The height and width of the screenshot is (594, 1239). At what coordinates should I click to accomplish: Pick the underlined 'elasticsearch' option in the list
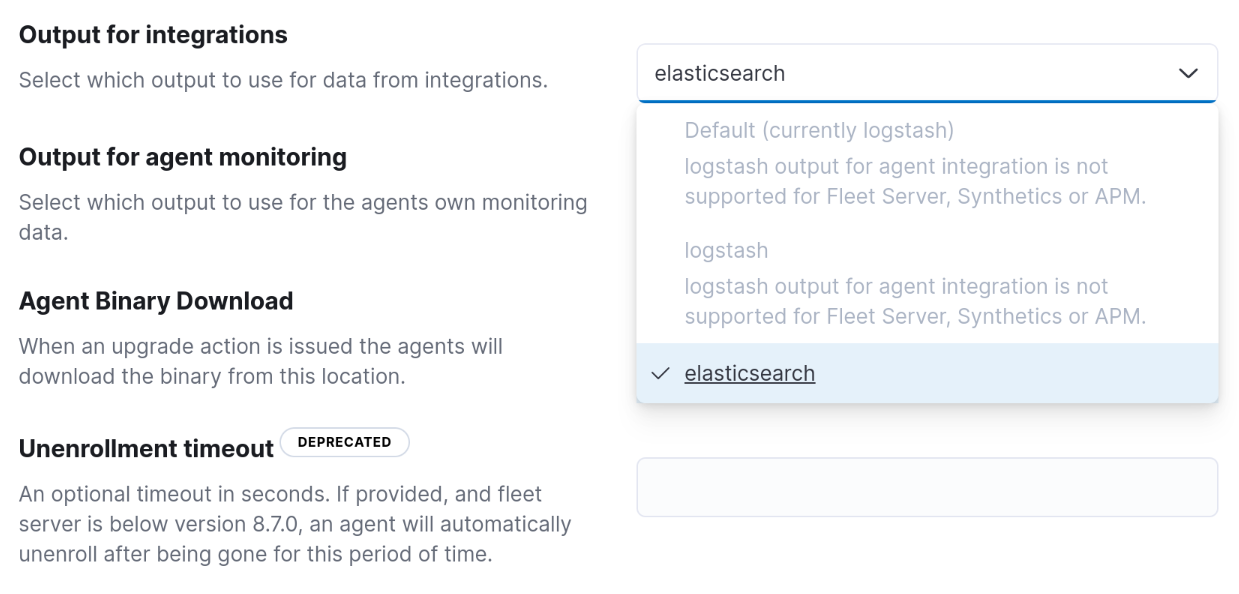point(750,374)
